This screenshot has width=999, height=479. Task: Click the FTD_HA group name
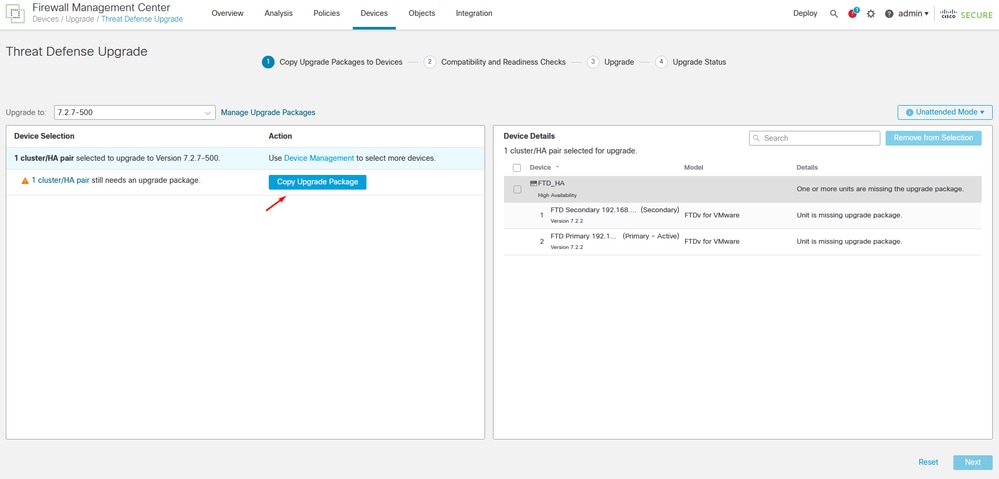pos(551,183)
